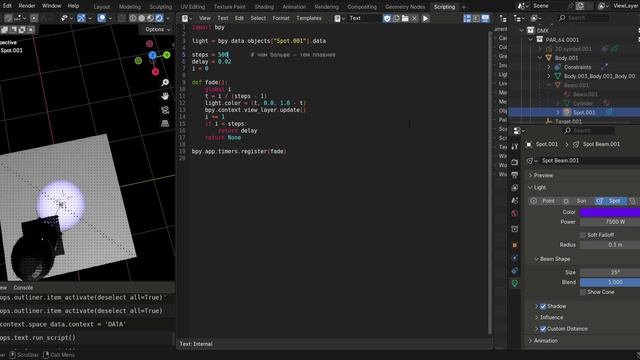Open the Window top menu

51,6
